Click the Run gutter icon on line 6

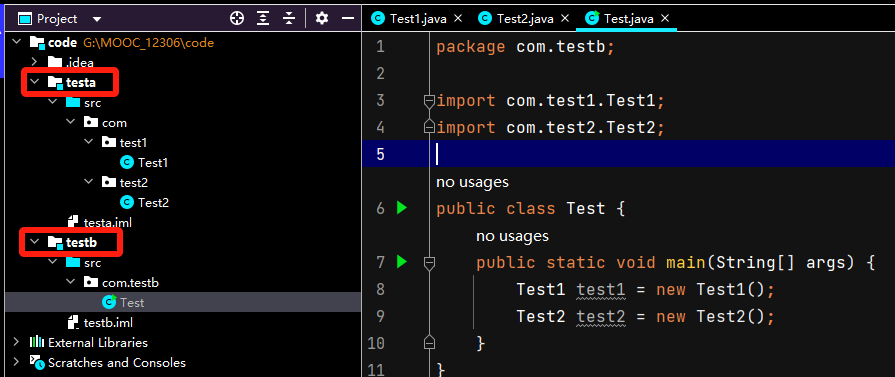click(402, 208)
